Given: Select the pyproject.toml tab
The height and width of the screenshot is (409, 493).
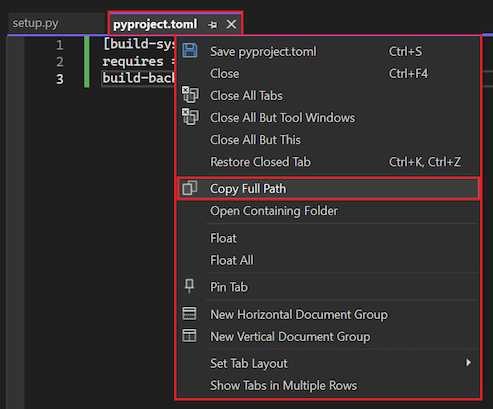Looking at the screenshot, I should click(x=155, y=24).
